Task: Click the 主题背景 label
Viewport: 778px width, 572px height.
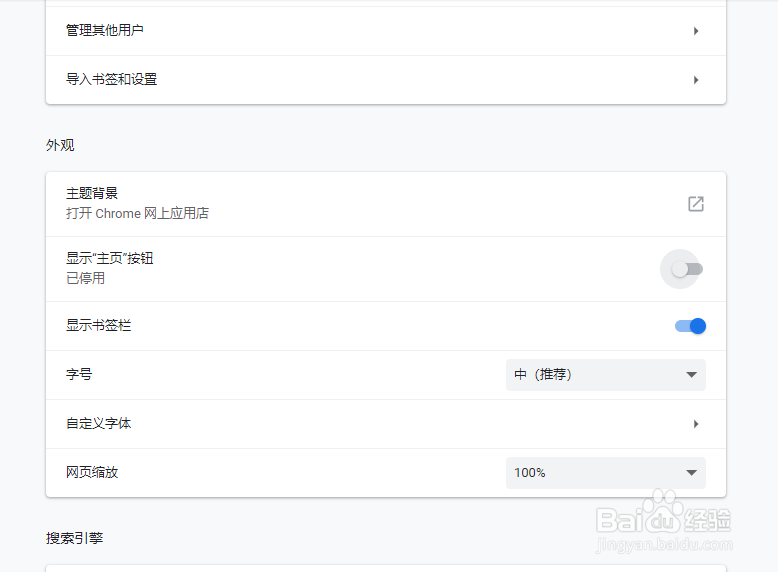Action: pos(92,194)
